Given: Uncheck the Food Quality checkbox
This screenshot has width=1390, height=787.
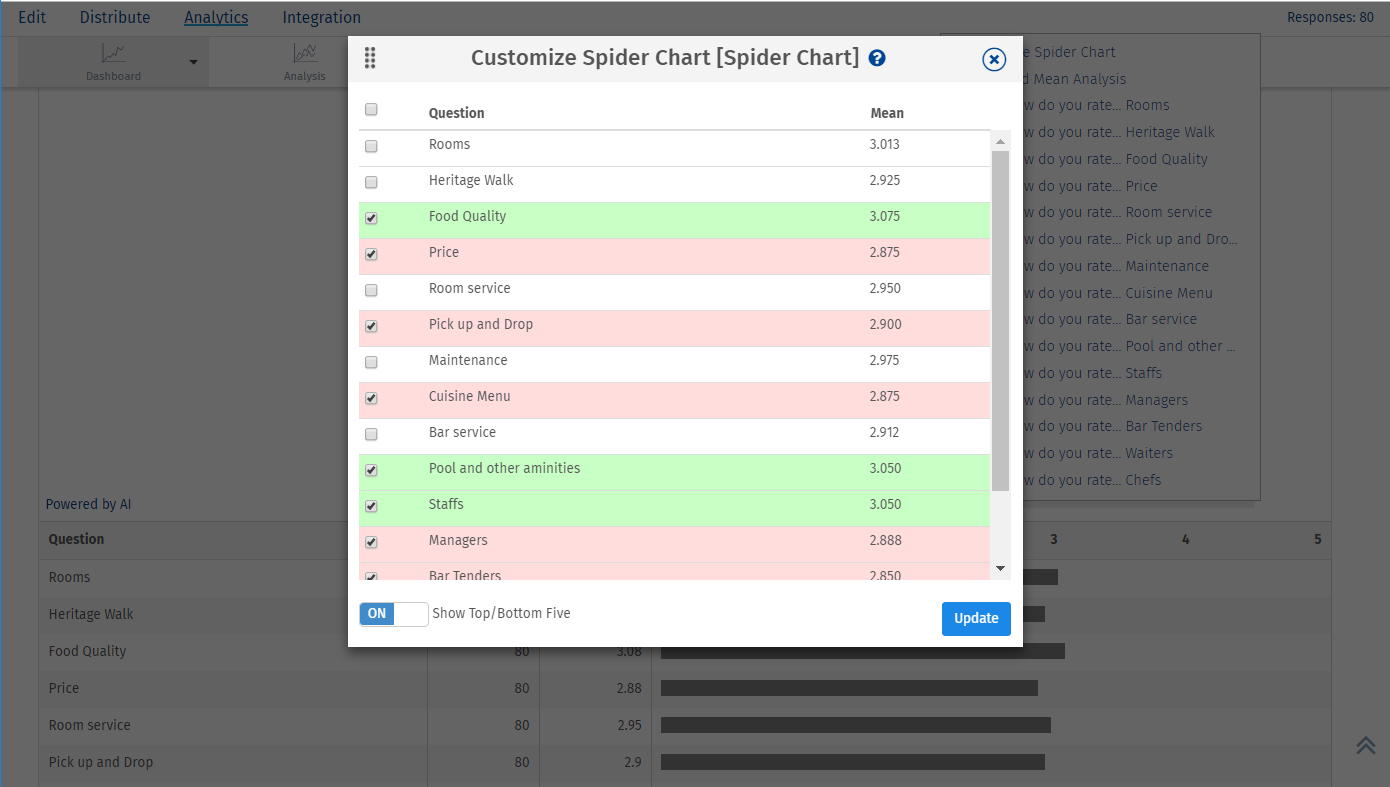Looking at the screenshot, I should tap(371, 218).
